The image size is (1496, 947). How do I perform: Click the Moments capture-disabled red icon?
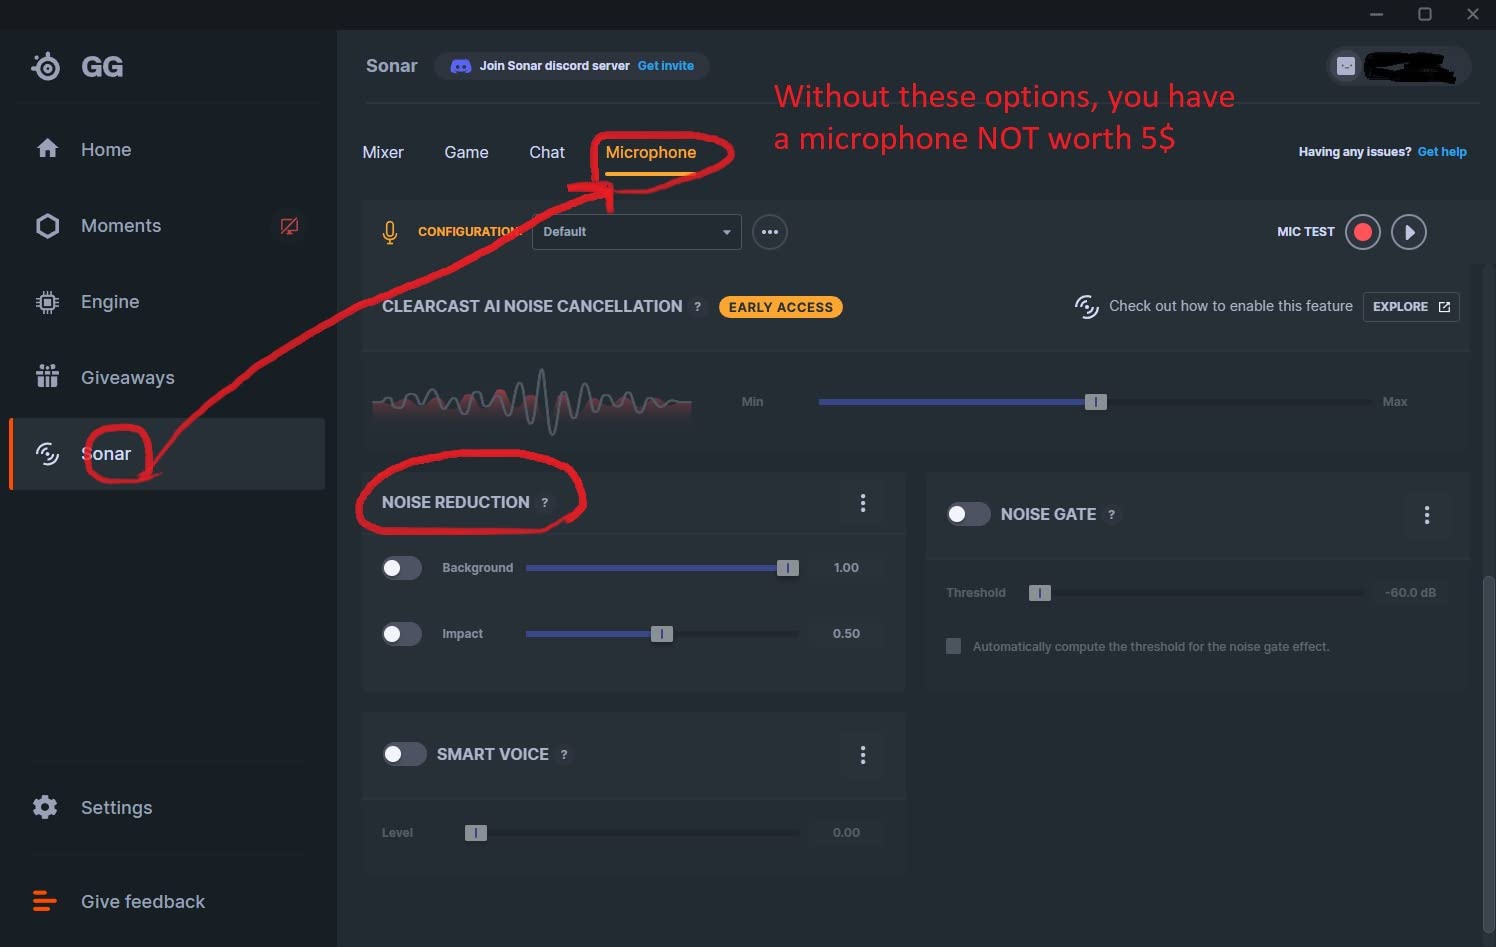(289, 226)
